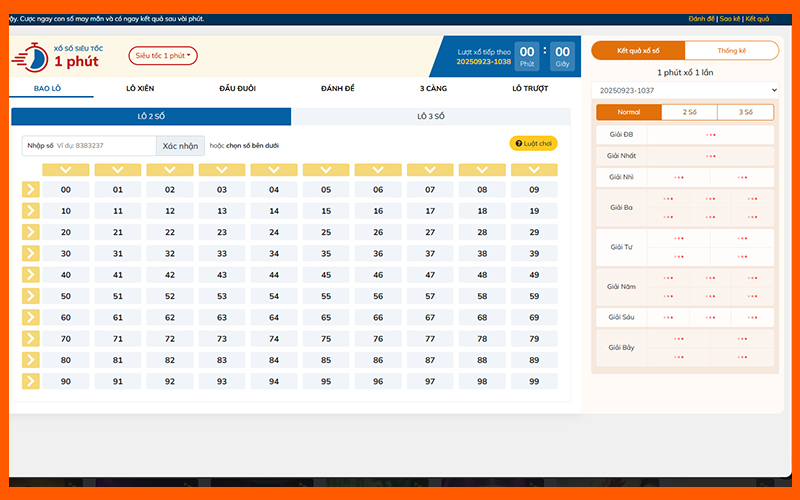The image size is (800, 500).
Task: Select the Lô 3 Số sub-tab
Action: [430, 117]
